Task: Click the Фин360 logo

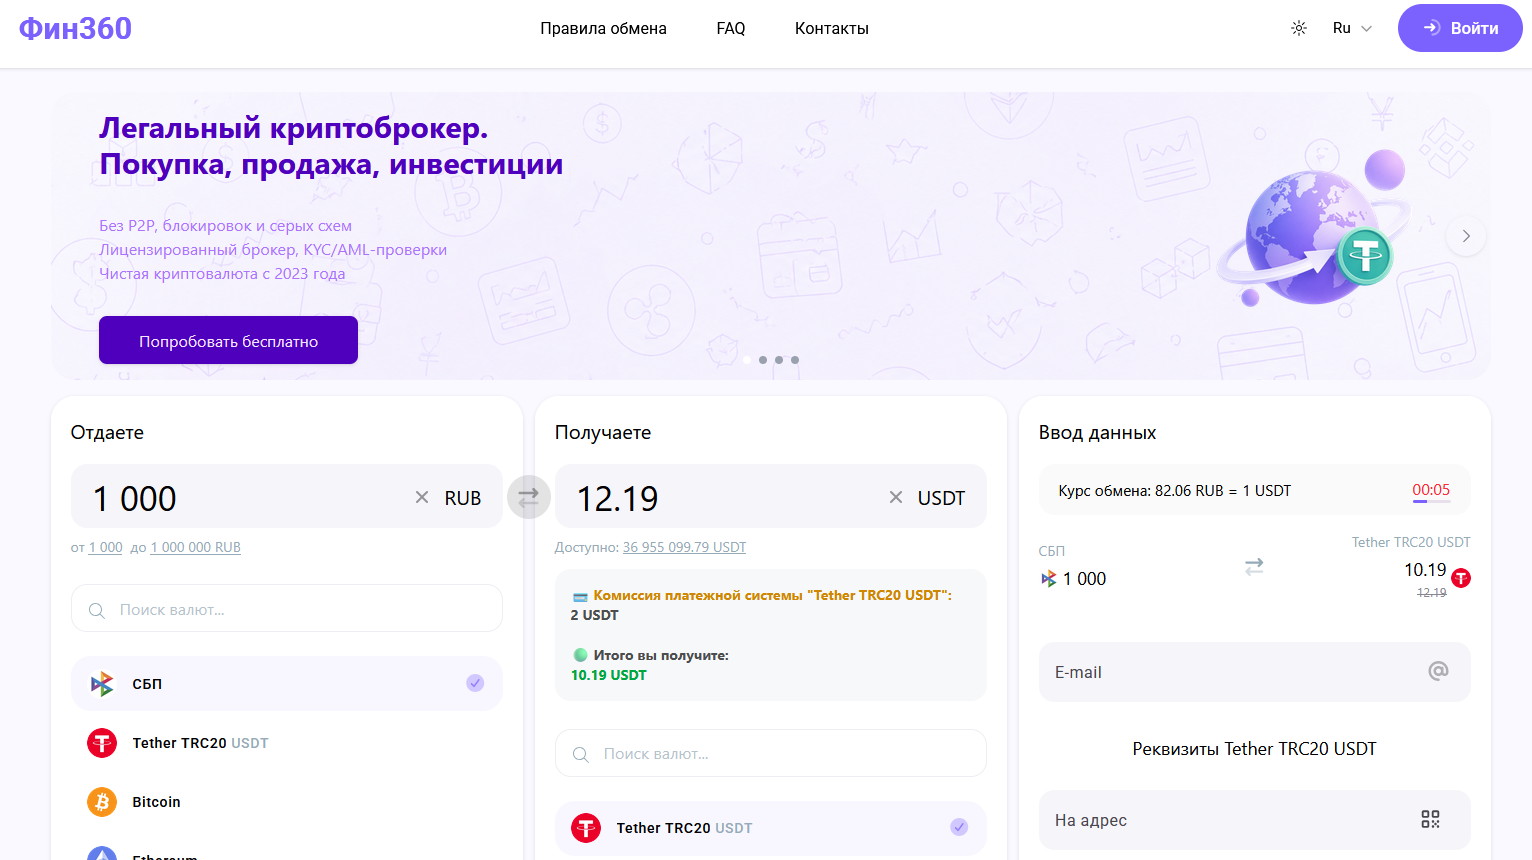Action: (x=75, y=28)
